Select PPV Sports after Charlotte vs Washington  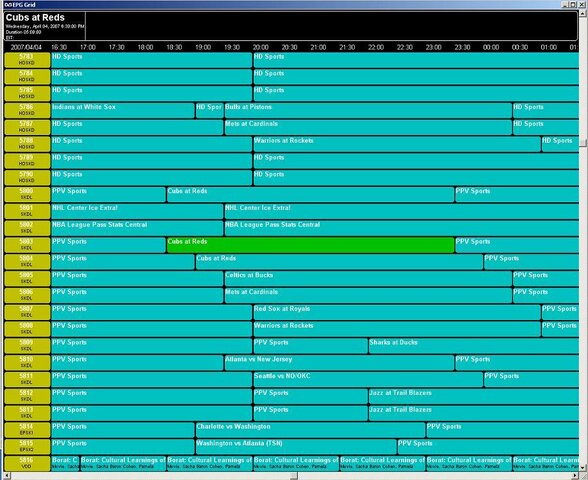pyautogui.click(x=502, y=430)
